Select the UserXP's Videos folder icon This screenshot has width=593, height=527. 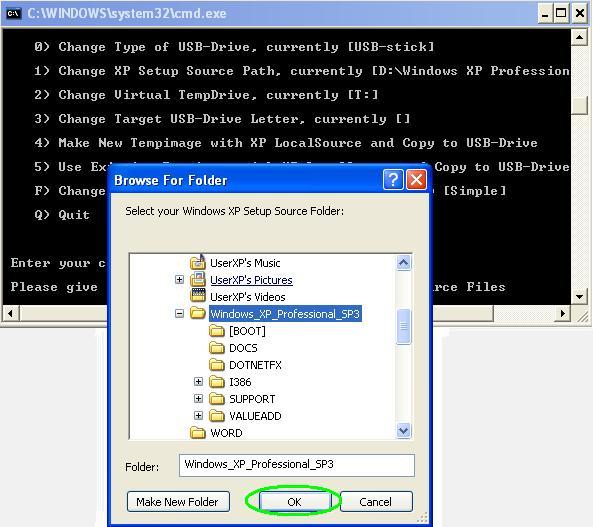tap(198, 295)
